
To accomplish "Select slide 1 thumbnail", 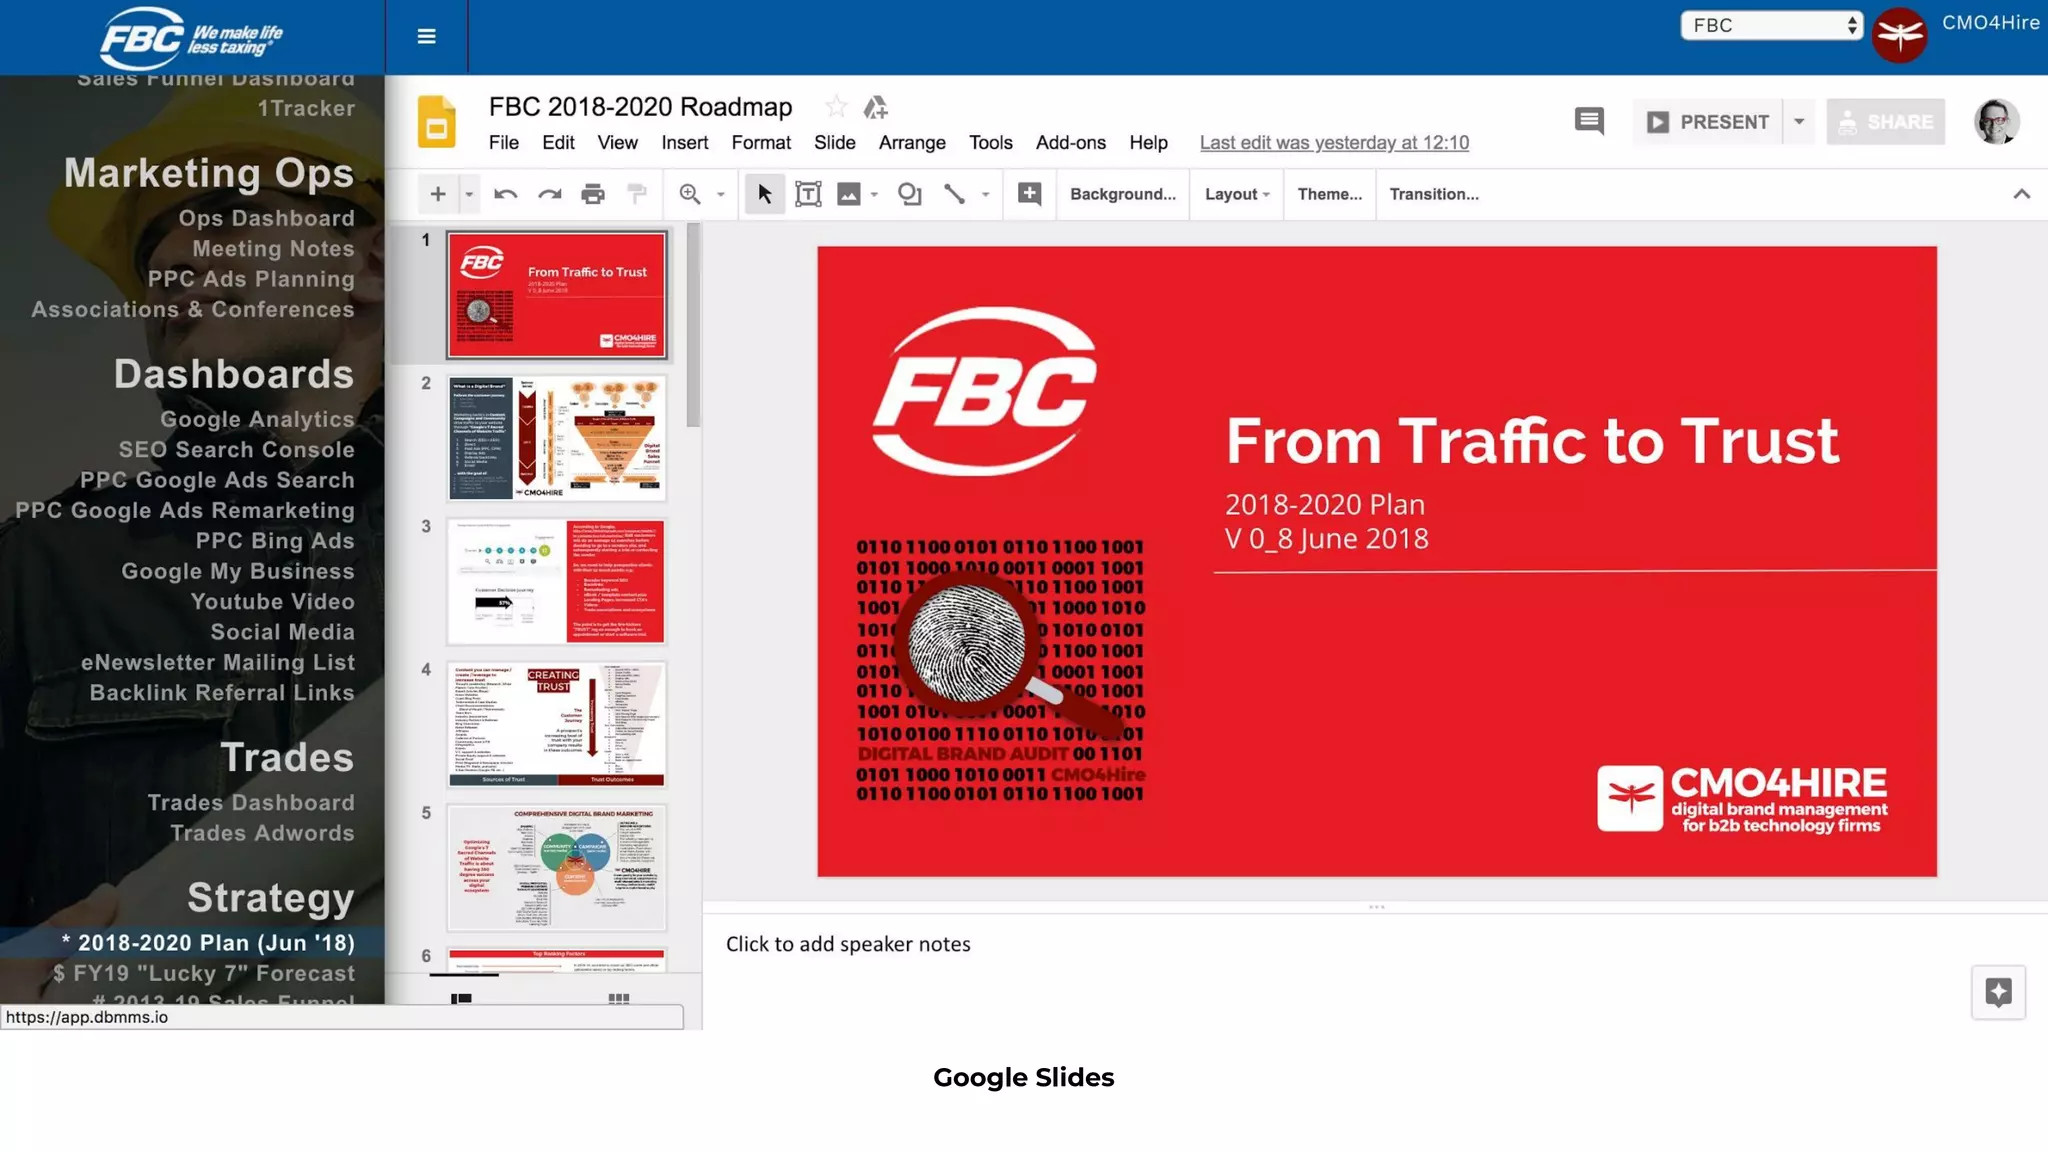I will [x=556, y=295].
